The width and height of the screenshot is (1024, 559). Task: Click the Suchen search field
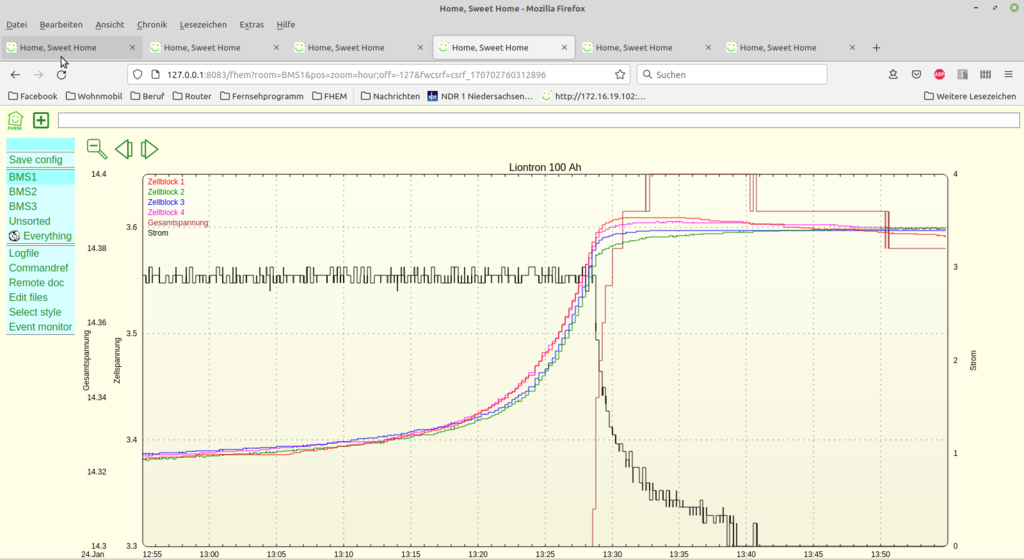(732, 74)
